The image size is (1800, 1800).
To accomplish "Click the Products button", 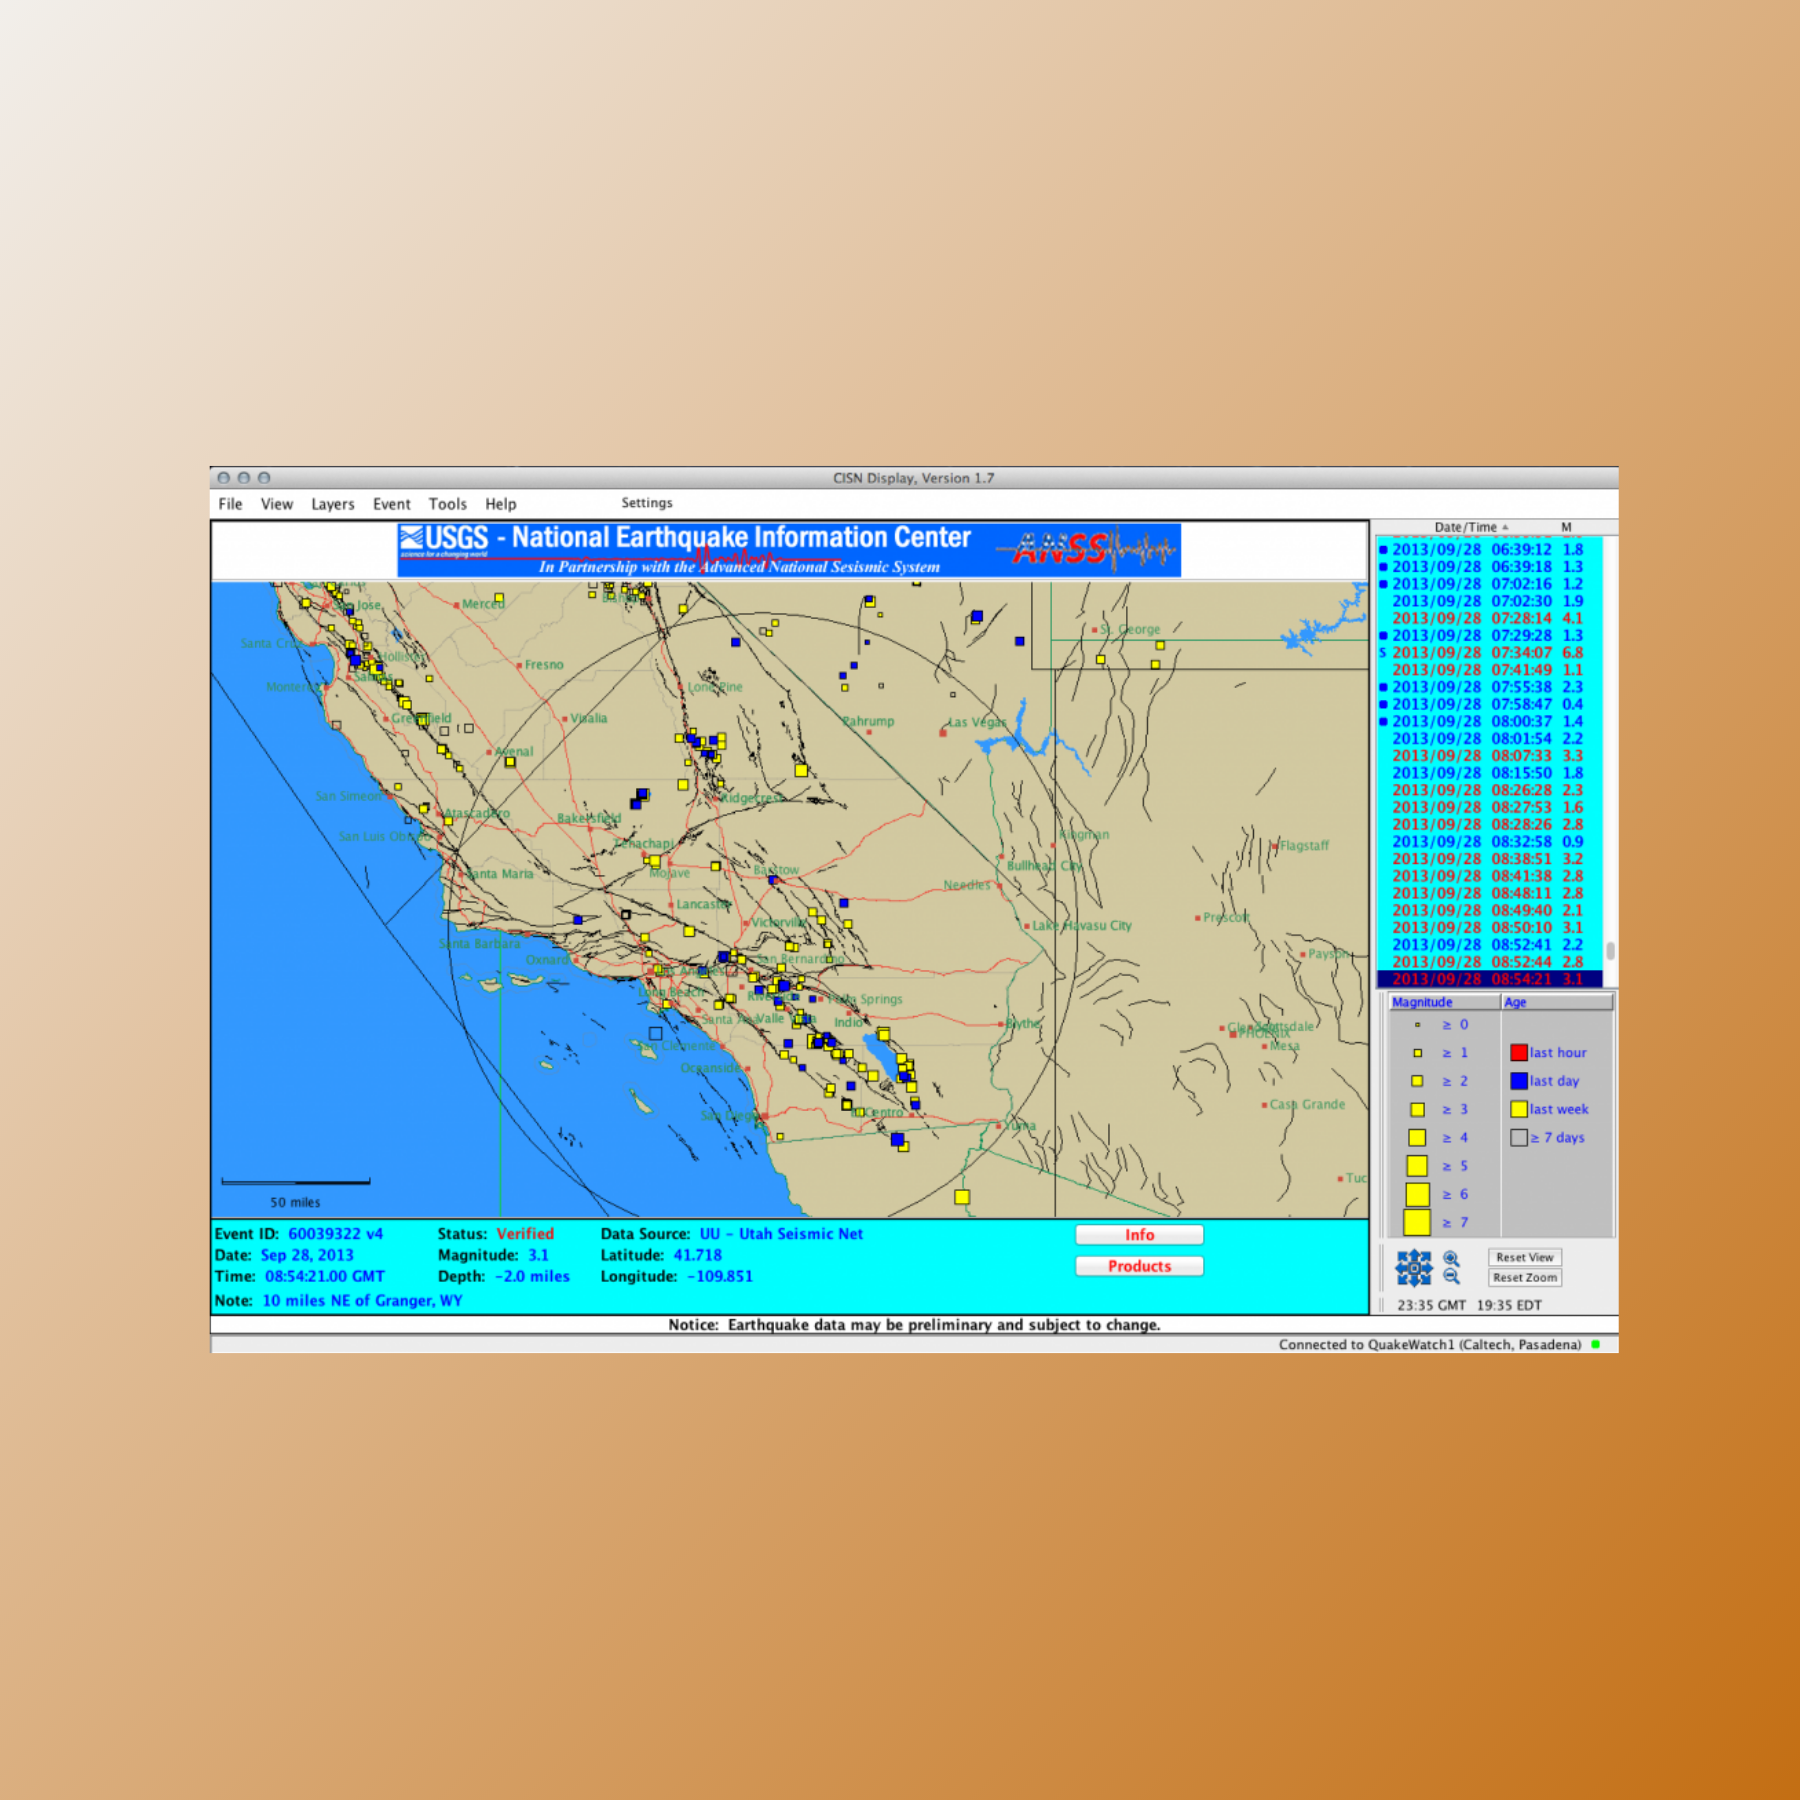I will click(x=1139, y=1266).
